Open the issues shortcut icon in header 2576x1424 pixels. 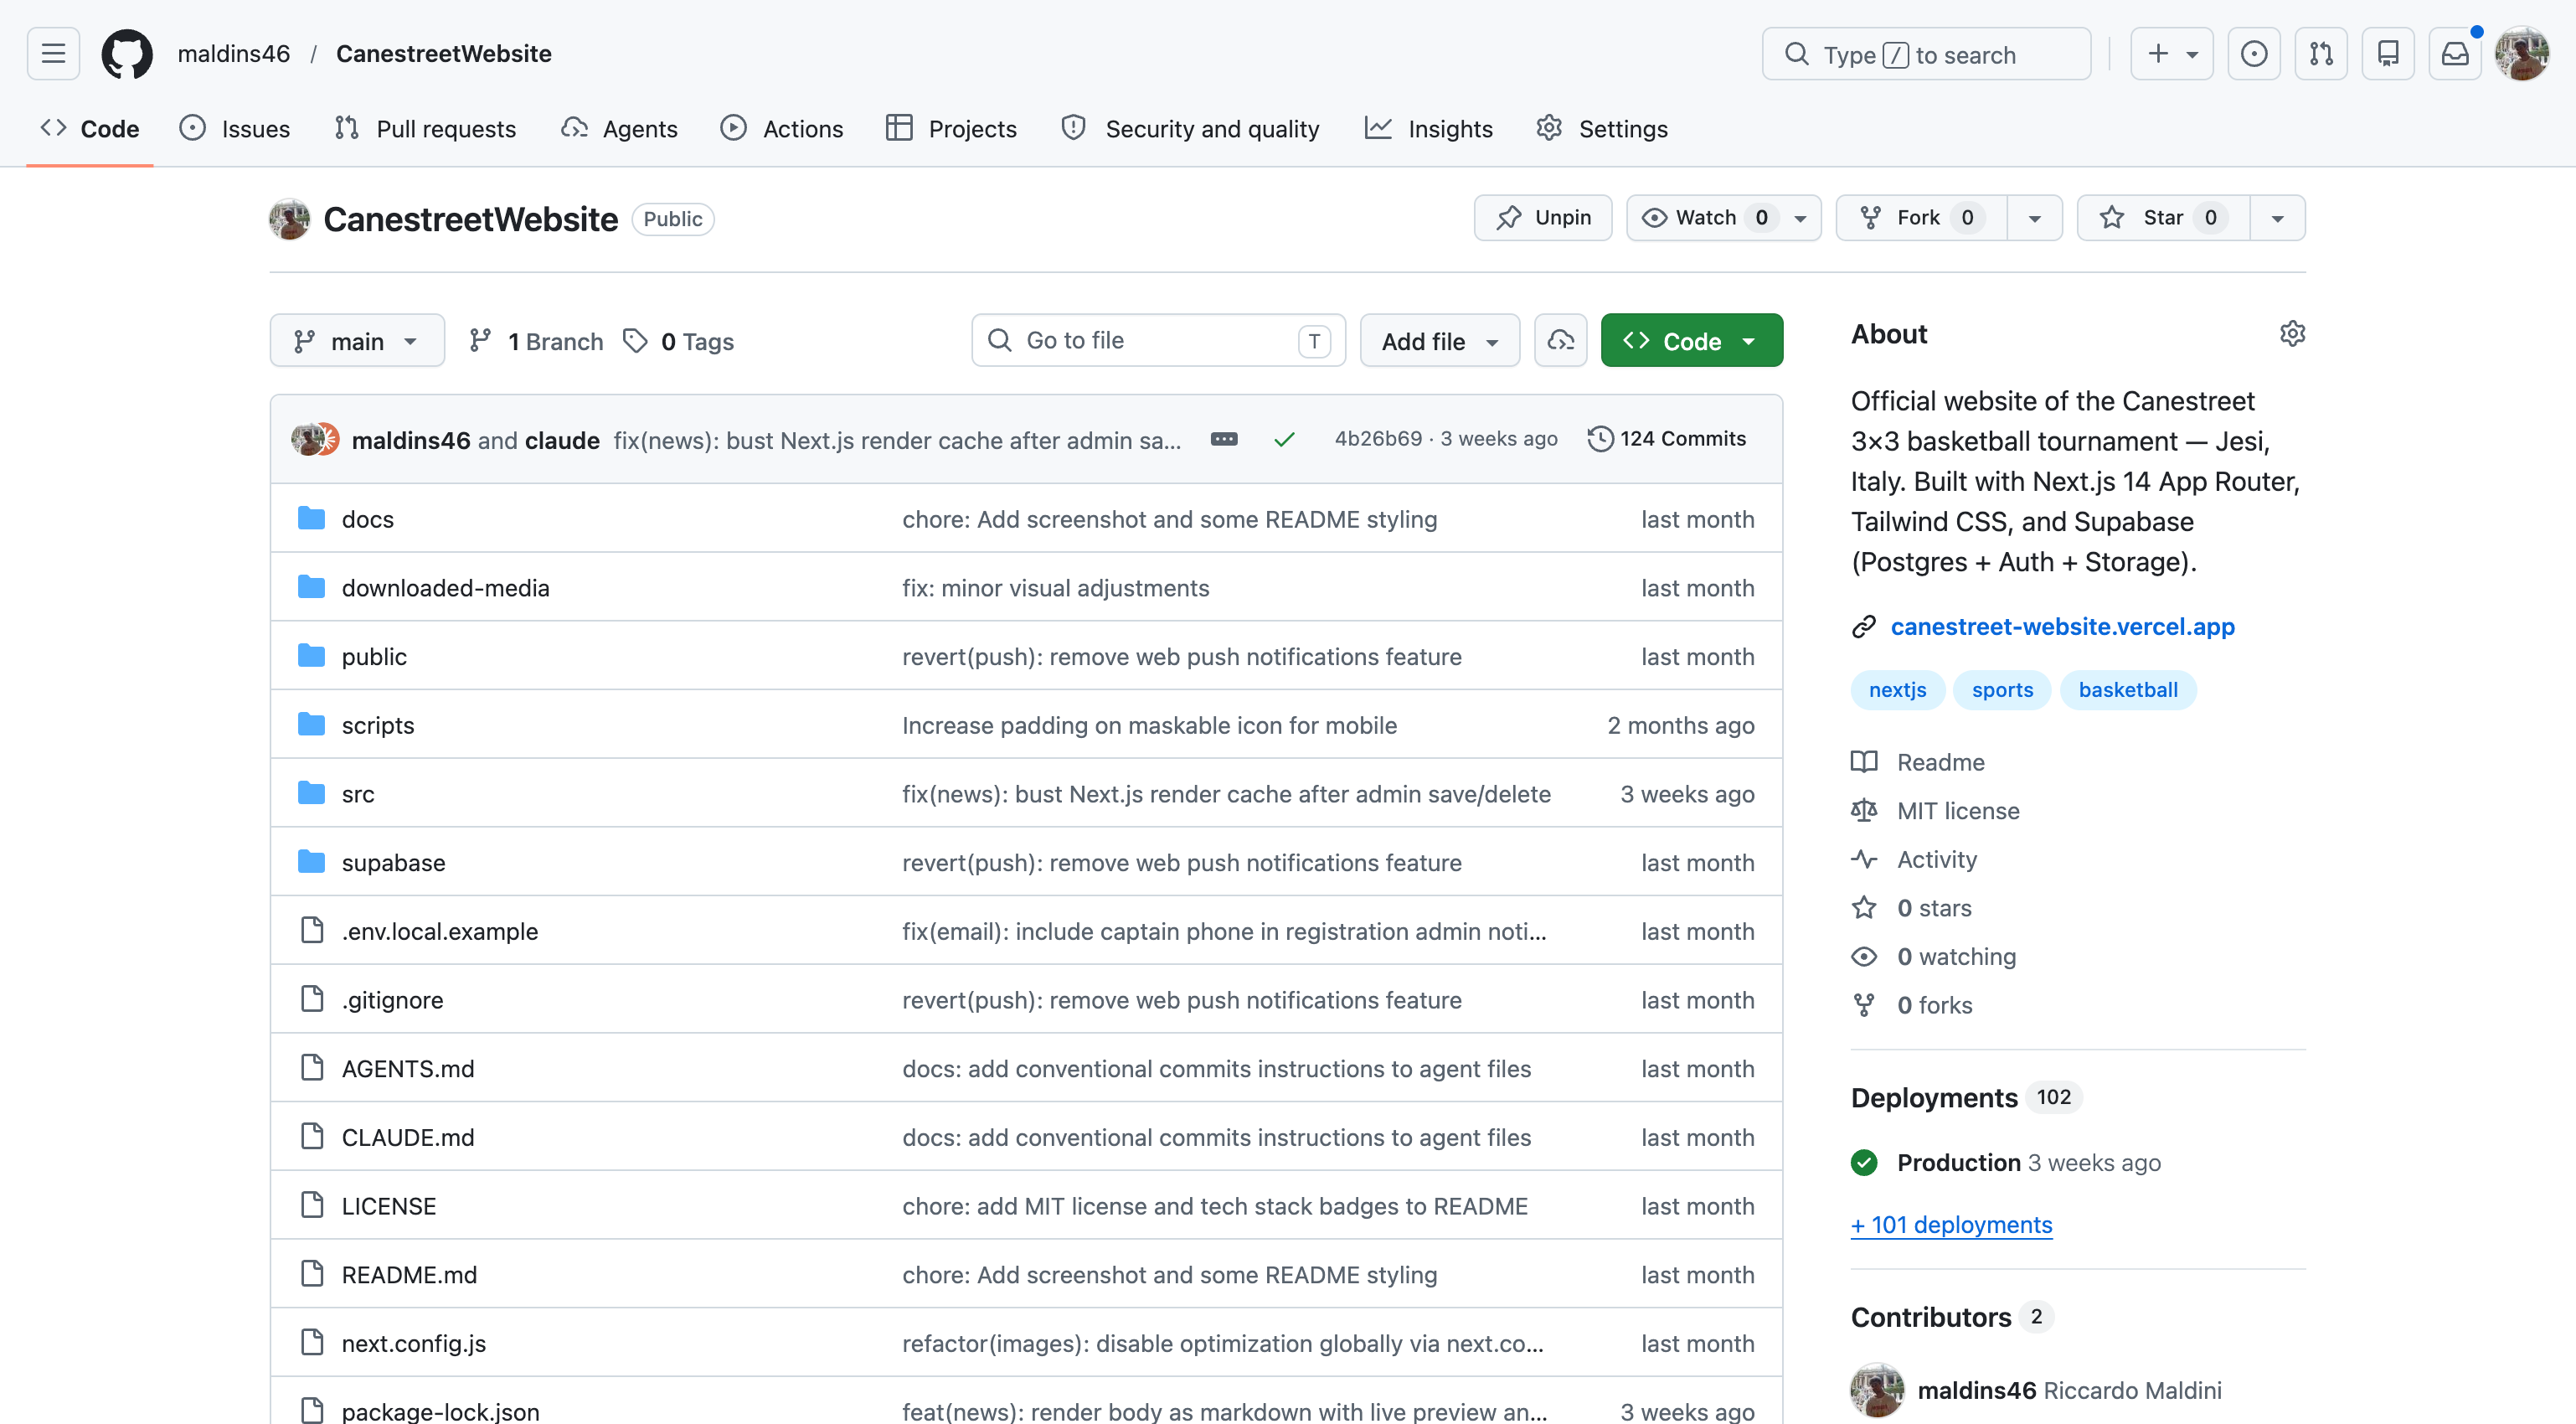point(2254,54)
